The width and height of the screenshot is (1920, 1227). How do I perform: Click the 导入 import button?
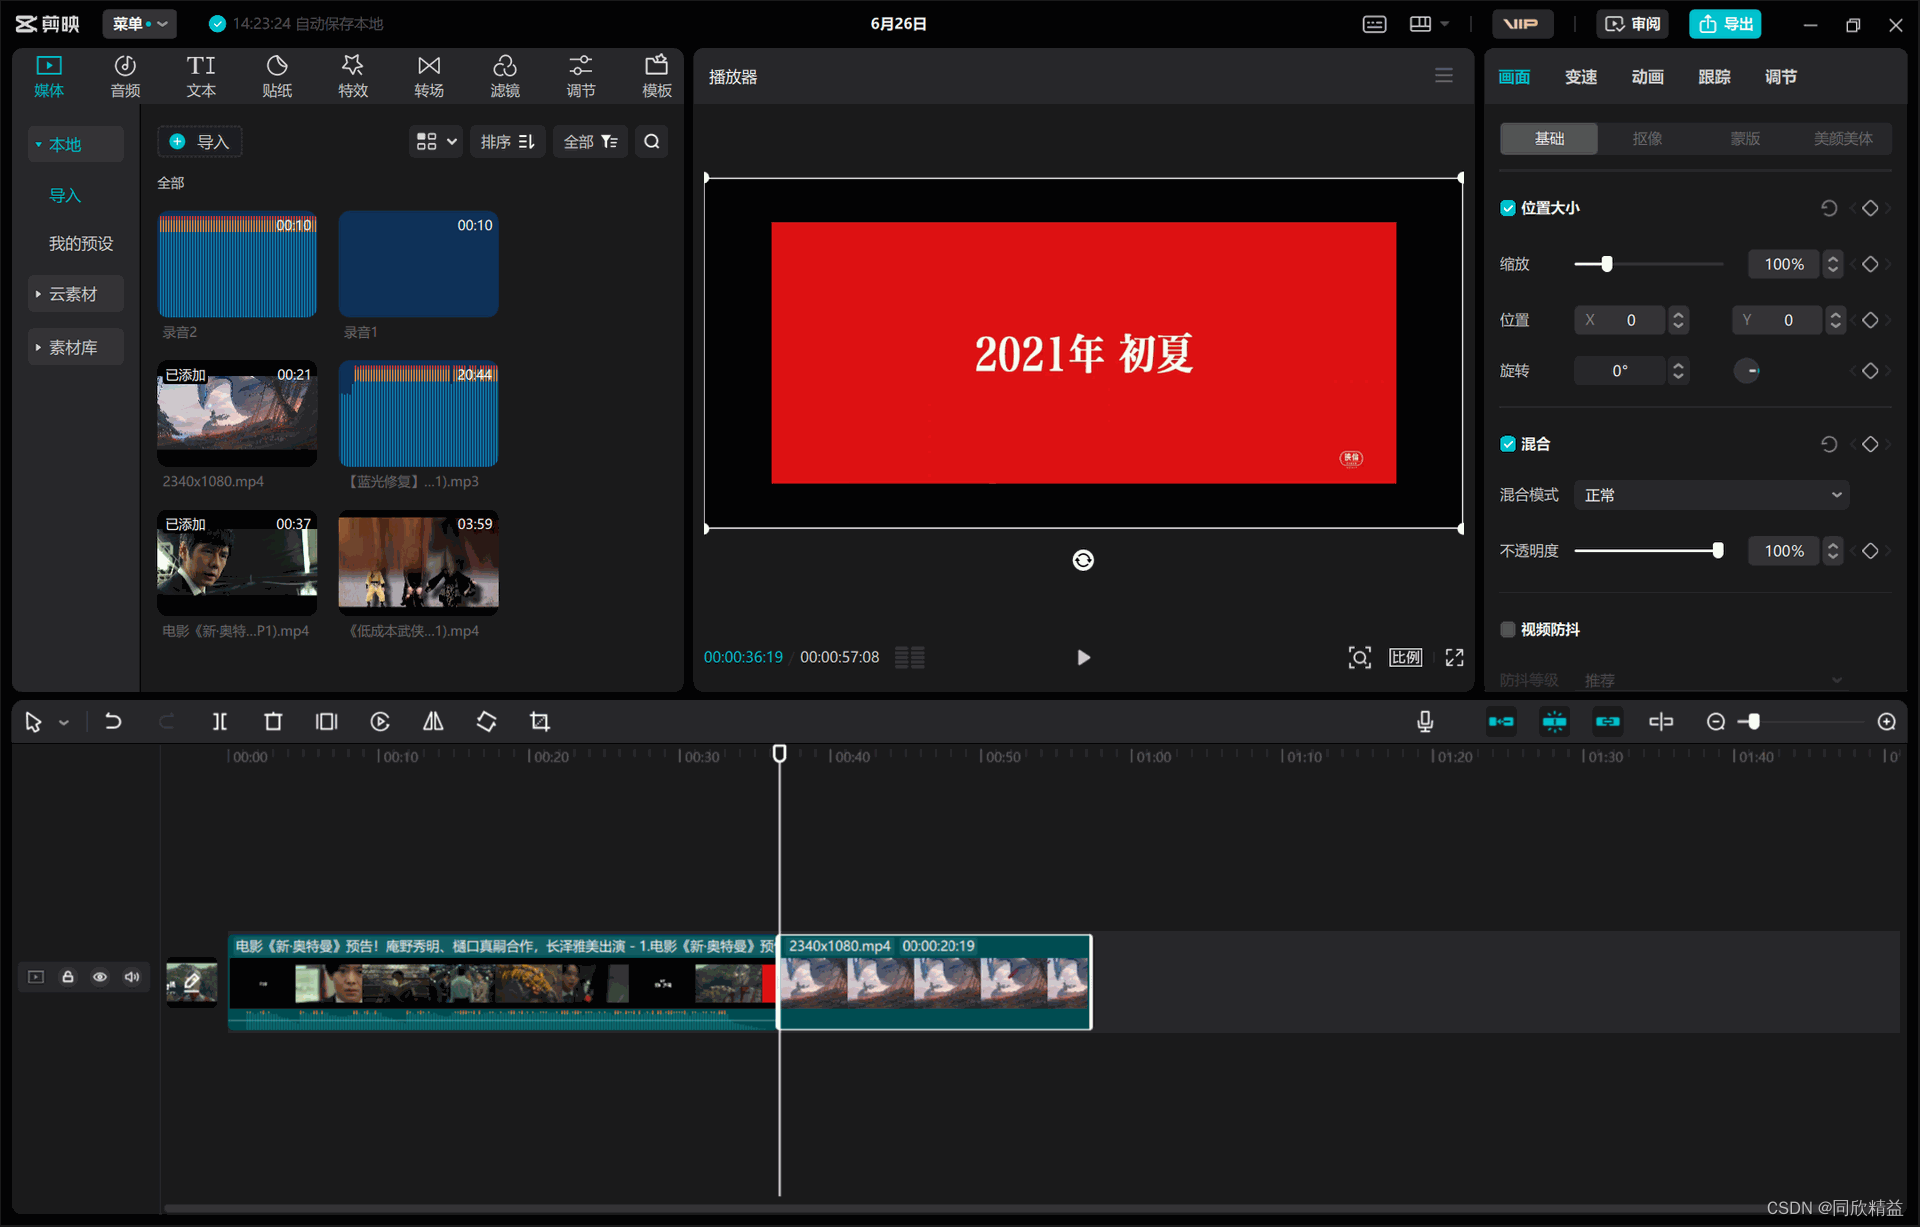(x=200, y=142)
